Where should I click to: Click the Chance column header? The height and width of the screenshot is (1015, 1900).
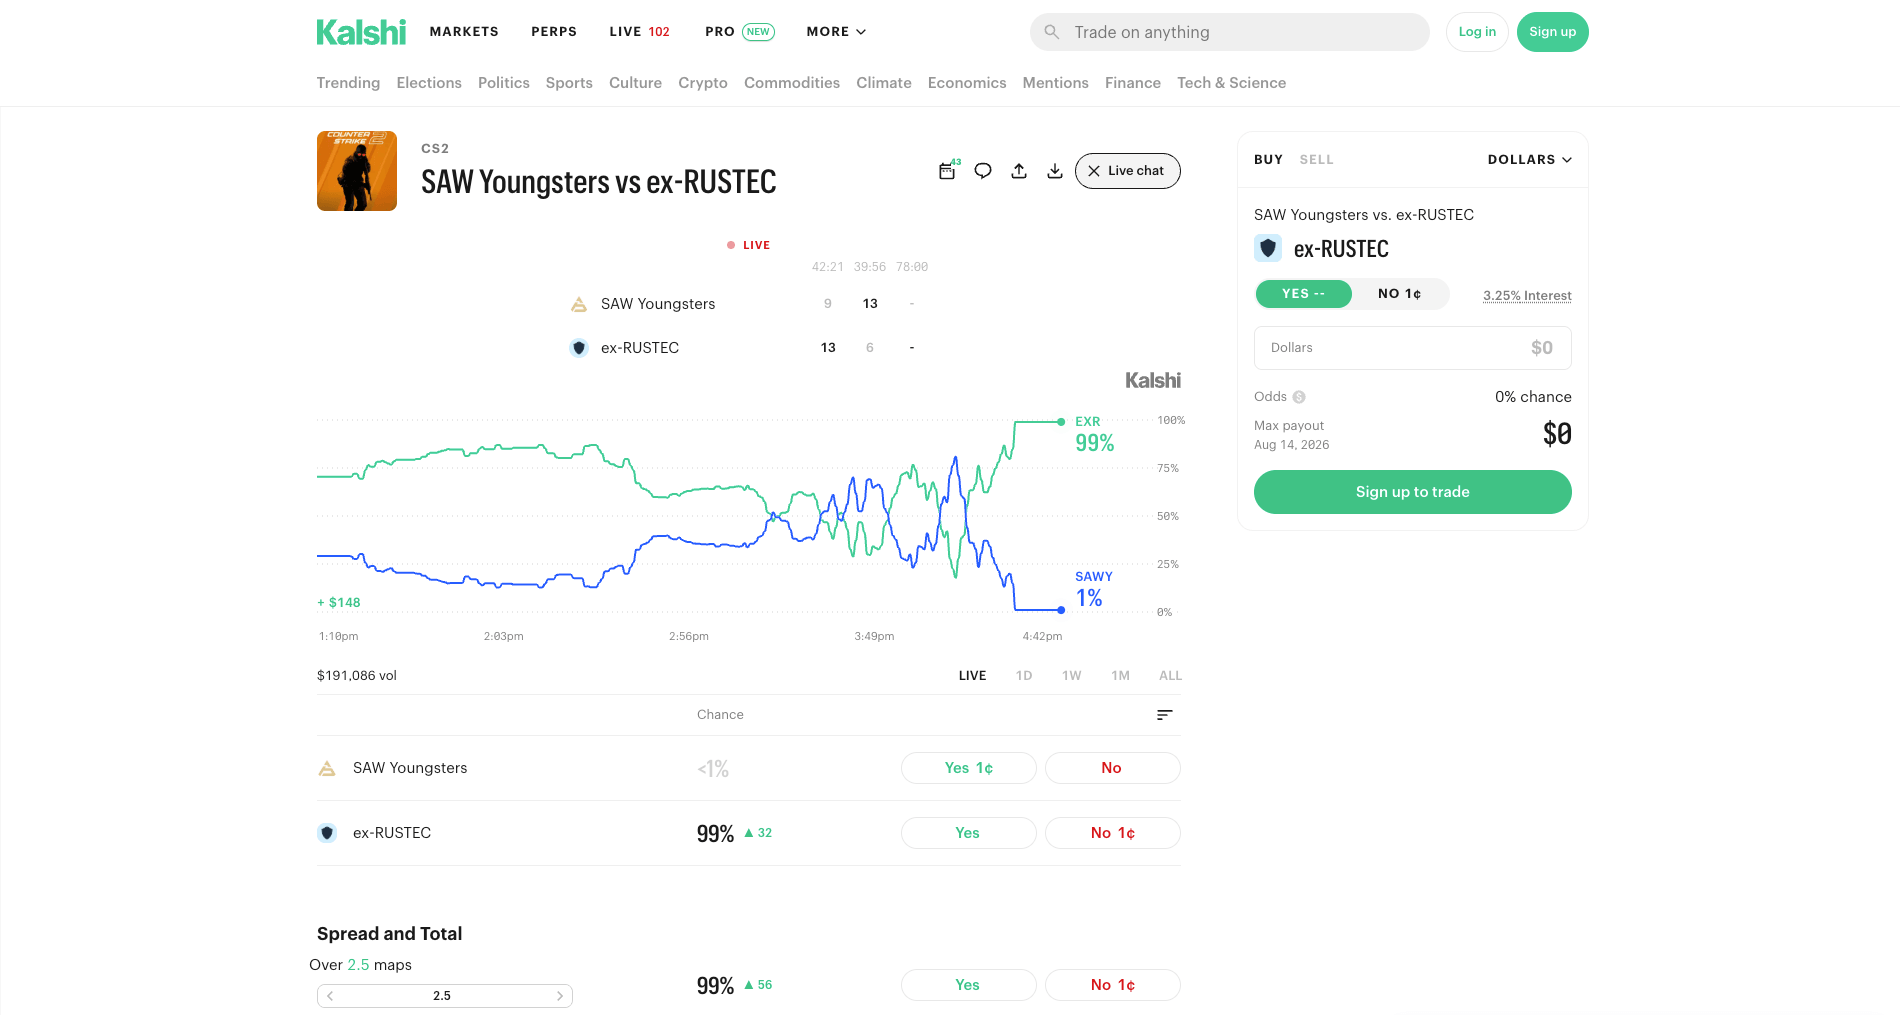pos(720,715)
